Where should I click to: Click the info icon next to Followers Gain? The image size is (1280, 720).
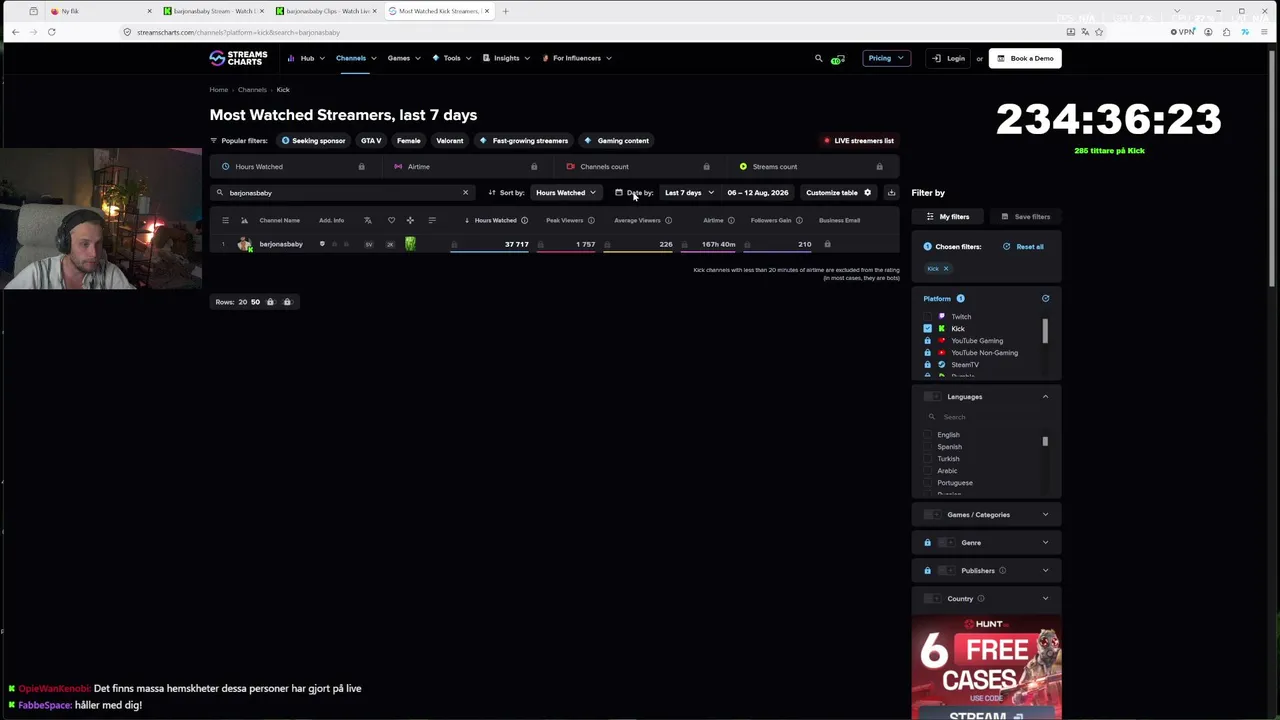point(799,220)
